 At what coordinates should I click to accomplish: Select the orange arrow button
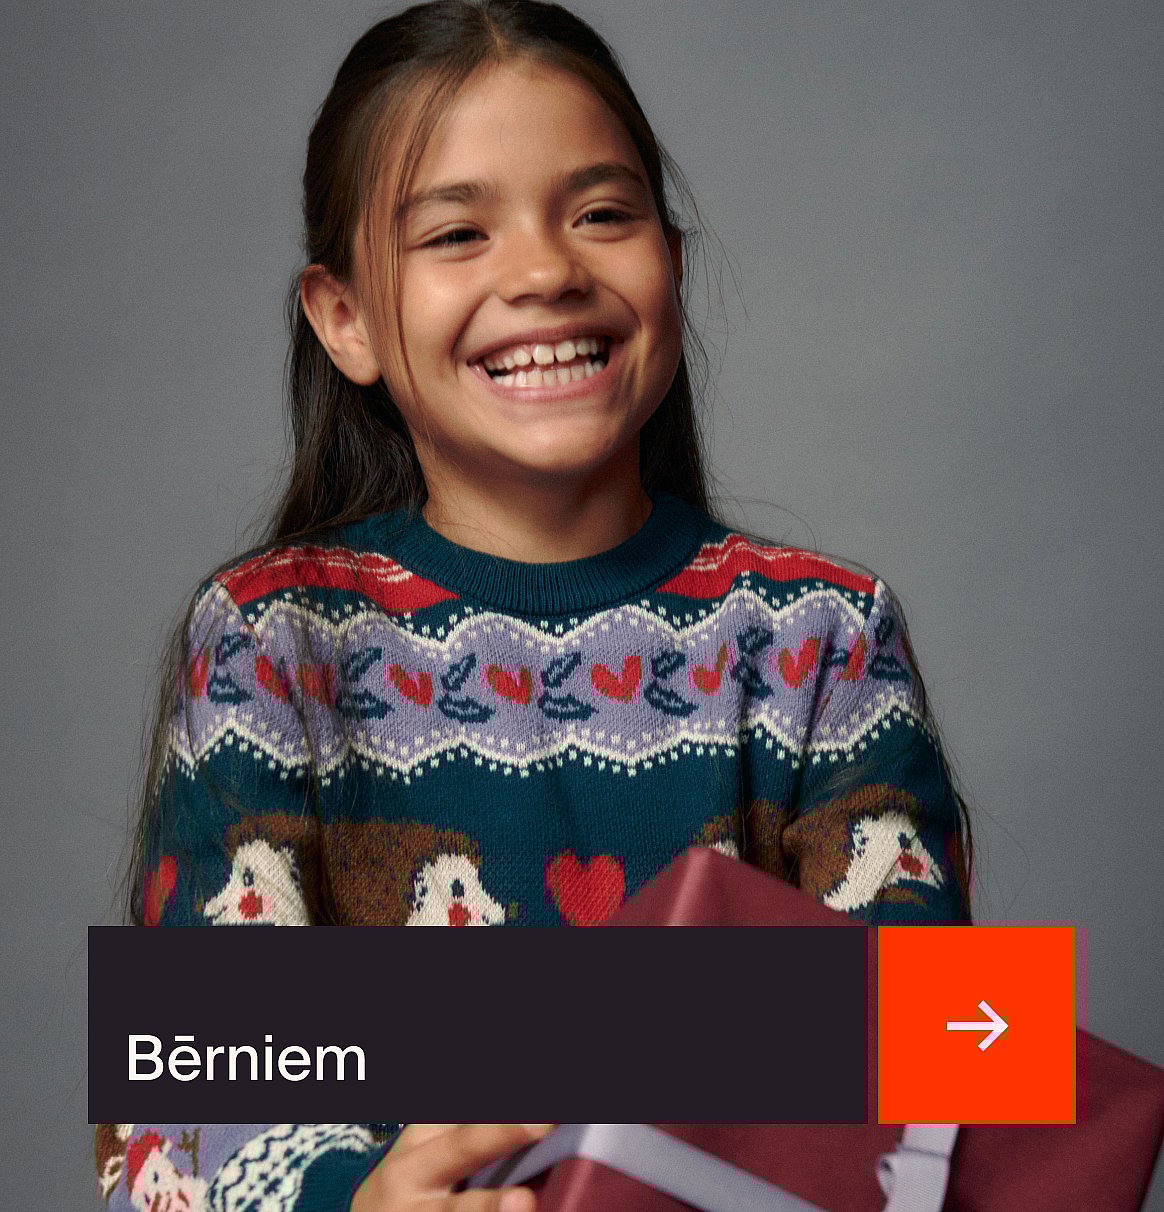coord(977,1025)
